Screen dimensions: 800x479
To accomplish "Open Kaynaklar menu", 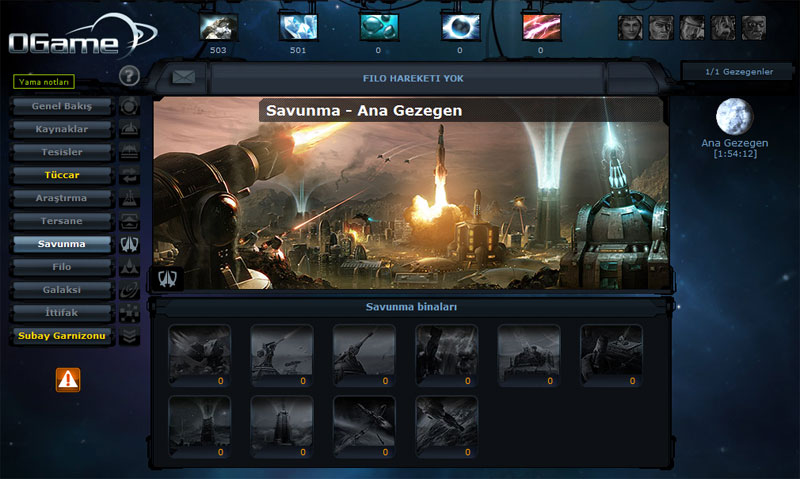I will coord(62,129).
